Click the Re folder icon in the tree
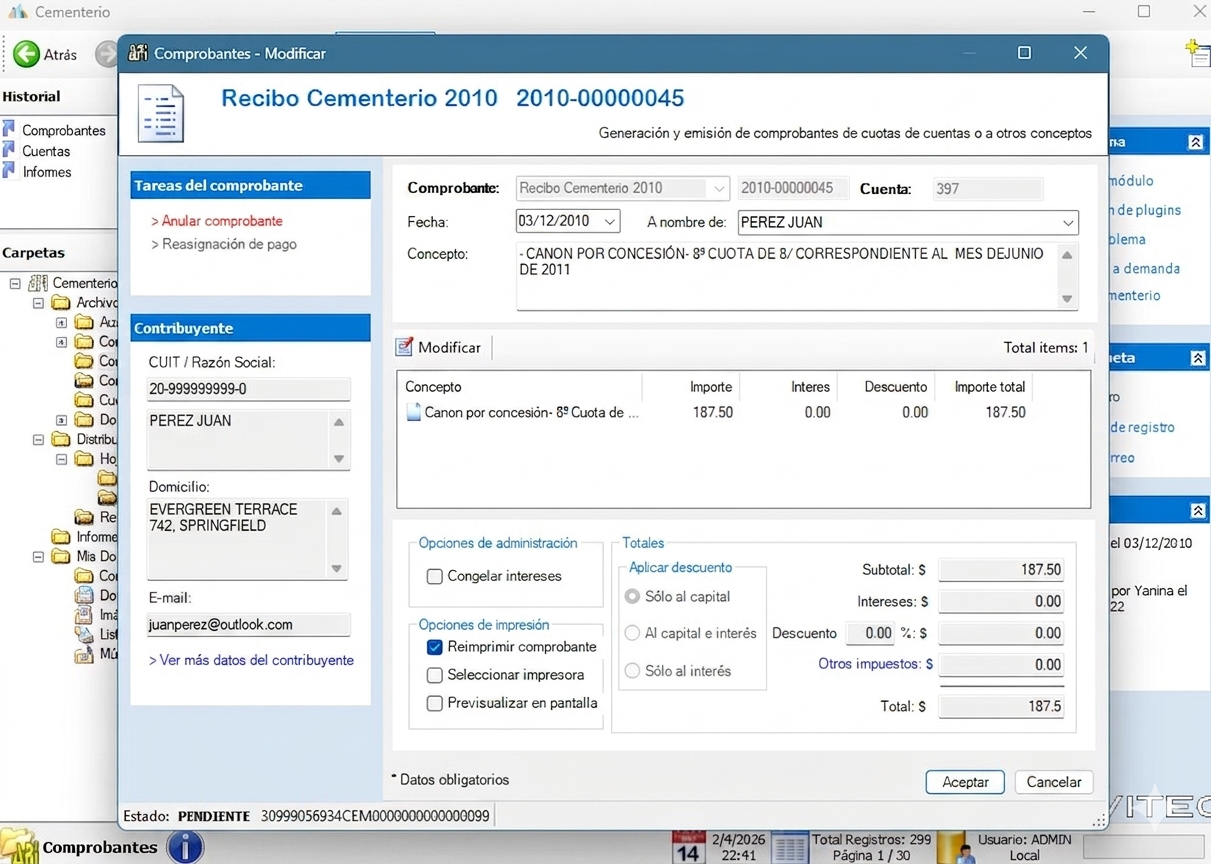This screenshot has height=864, width=1211. [x=84, y=517]
